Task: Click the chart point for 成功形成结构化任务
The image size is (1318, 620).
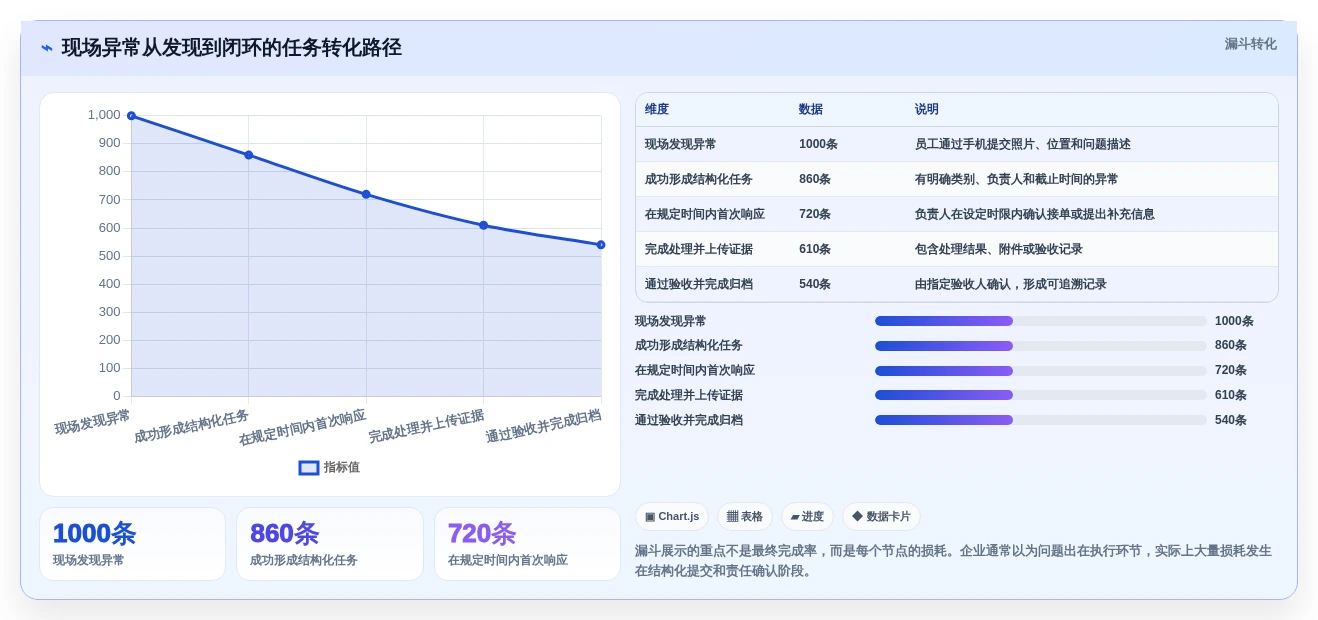Action: pos(249,155)
